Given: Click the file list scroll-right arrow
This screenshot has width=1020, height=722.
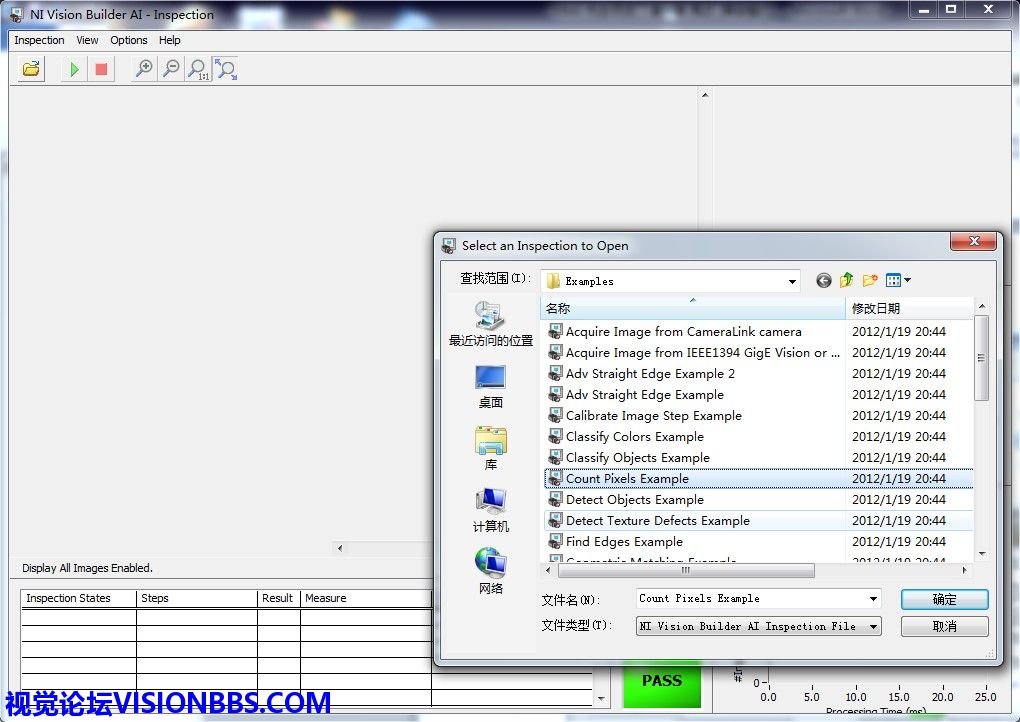Looking at the screenshot, I should [964, 570].
